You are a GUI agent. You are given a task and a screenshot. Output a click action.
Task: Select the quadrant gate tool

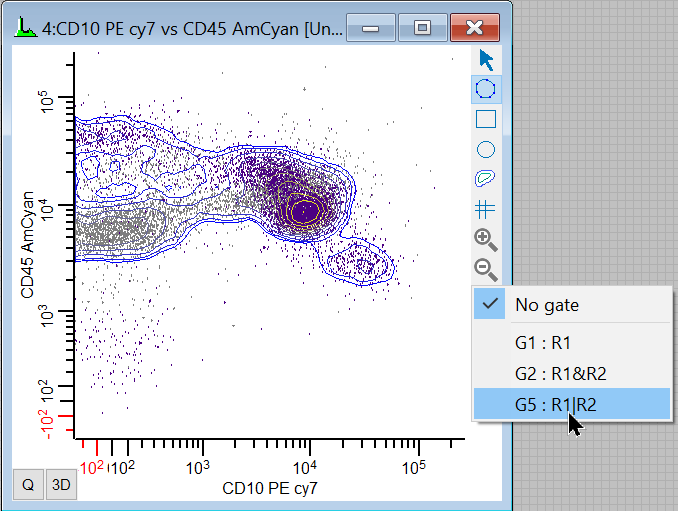coord(486,209)
